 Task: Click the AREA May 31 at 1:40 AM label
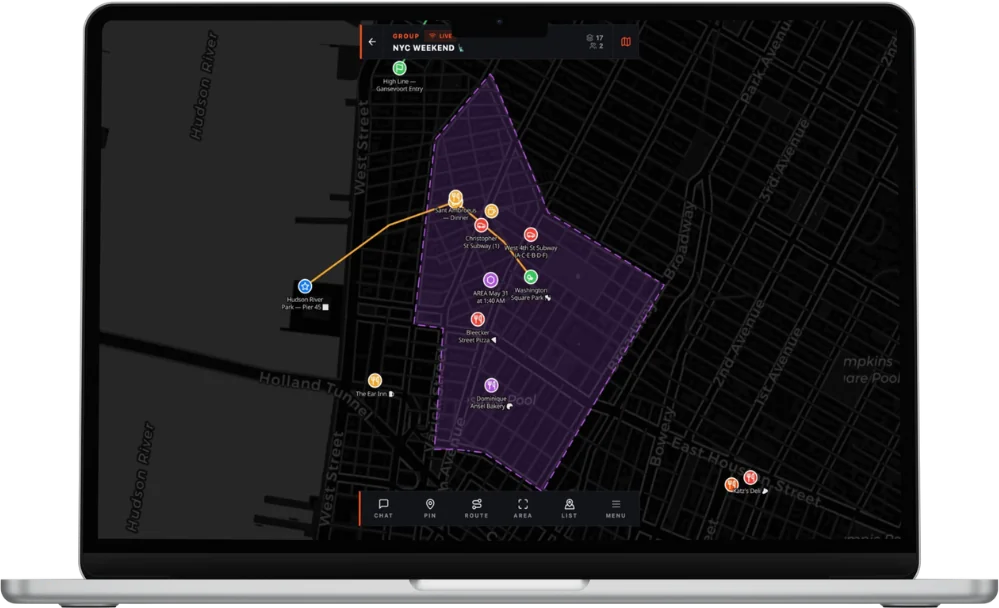[490, 297]
